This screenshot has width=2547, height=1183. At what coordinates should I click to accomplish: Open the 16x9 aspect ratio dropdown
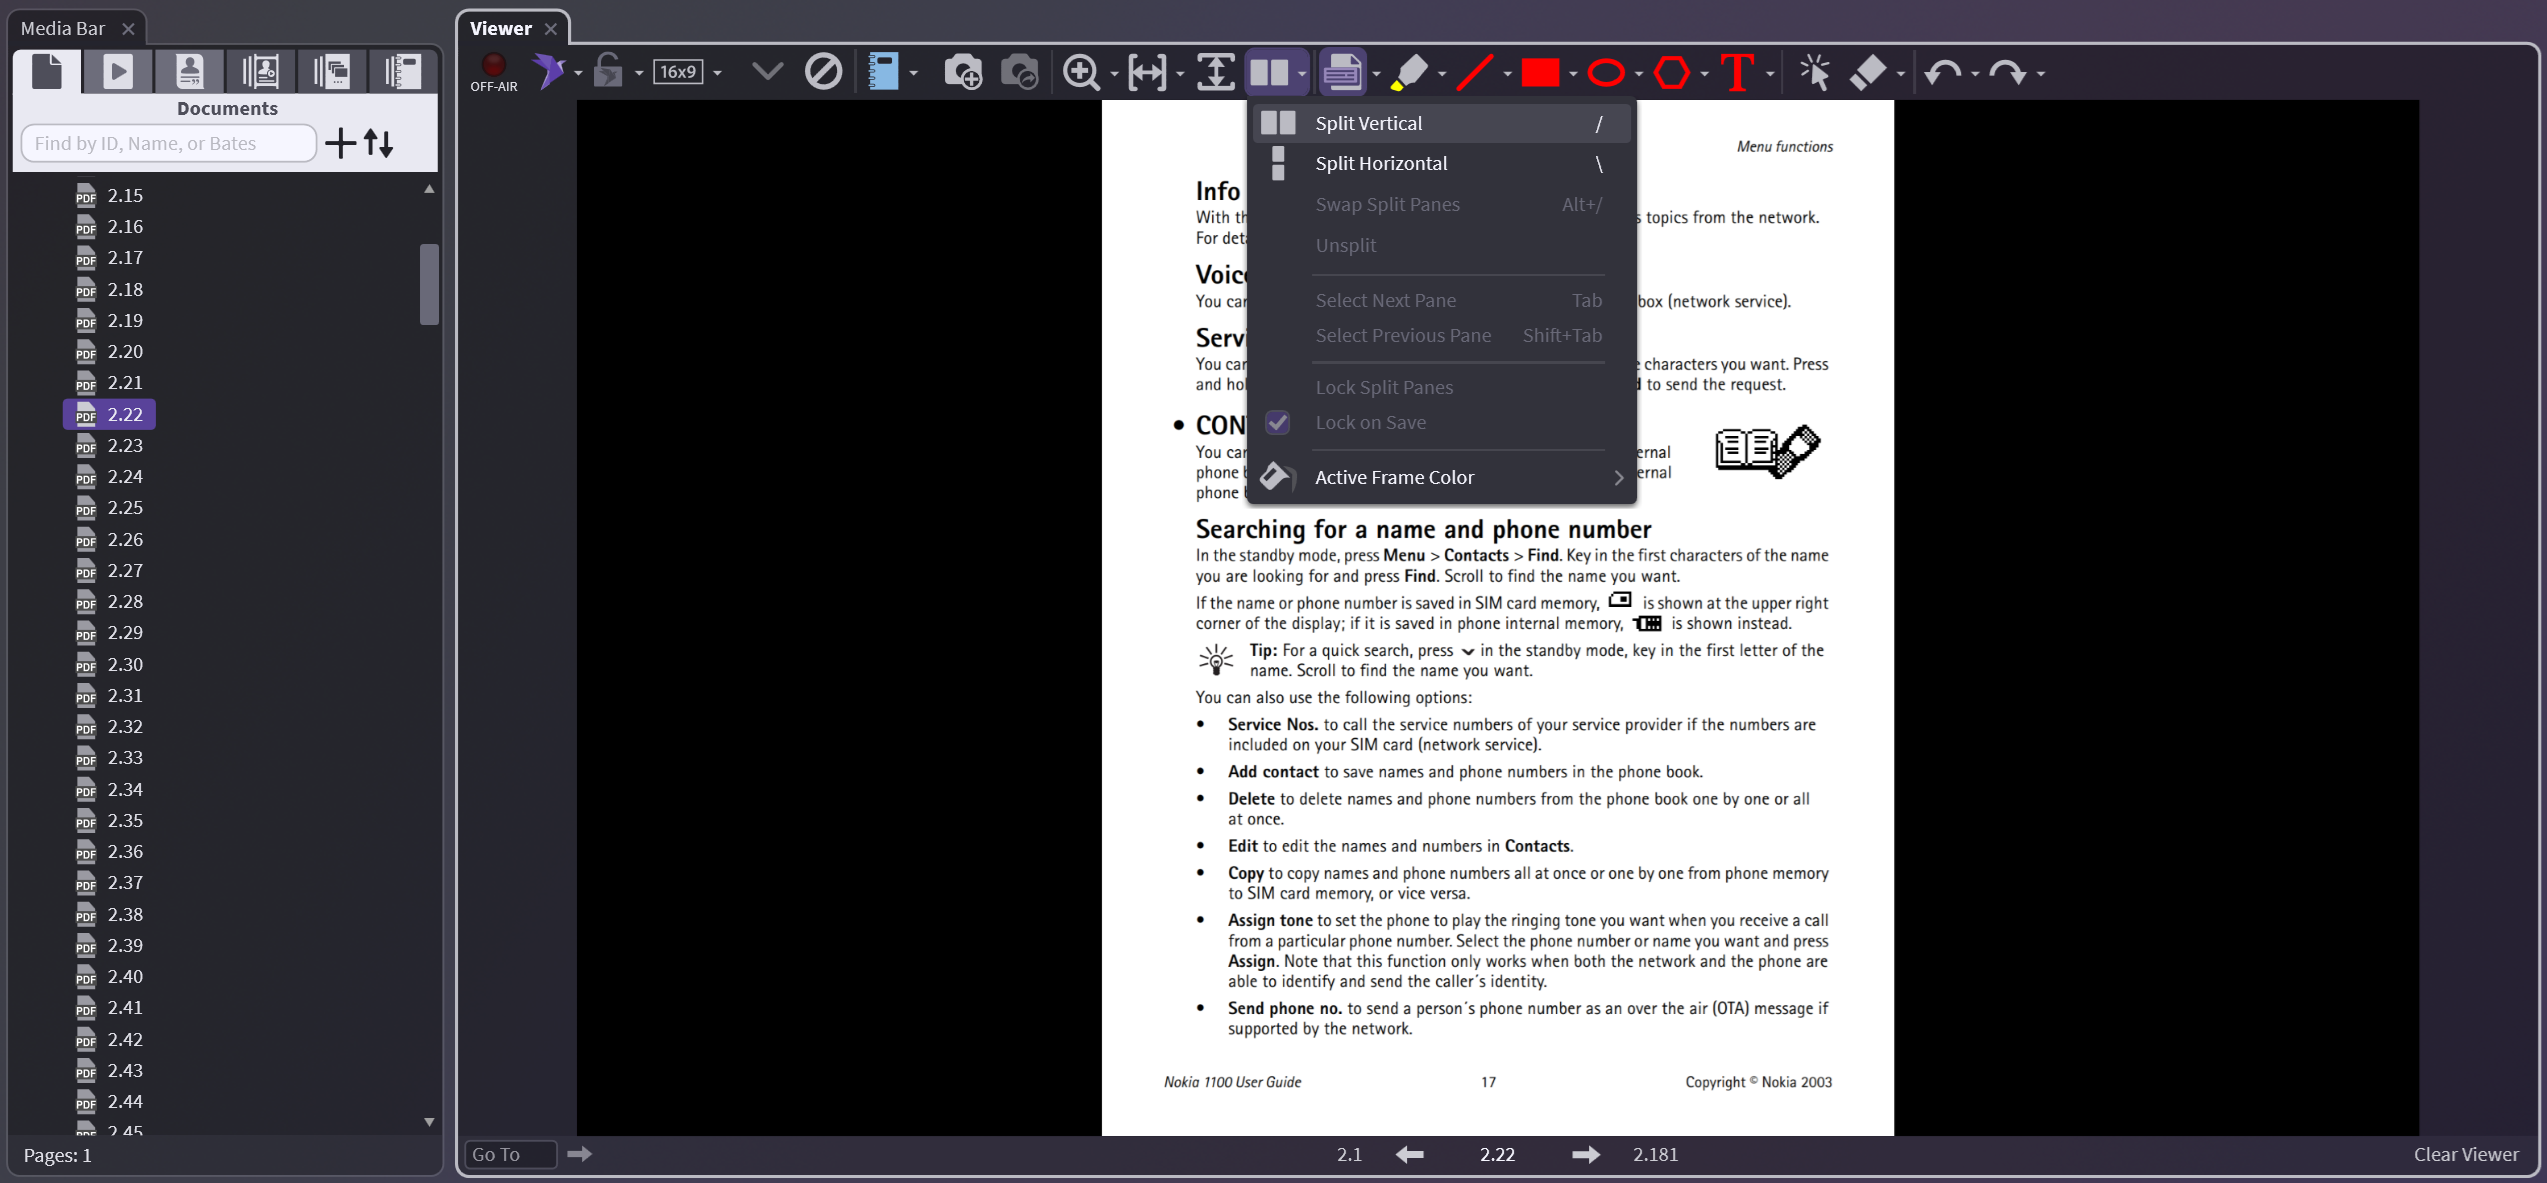(x=717, y=73)
